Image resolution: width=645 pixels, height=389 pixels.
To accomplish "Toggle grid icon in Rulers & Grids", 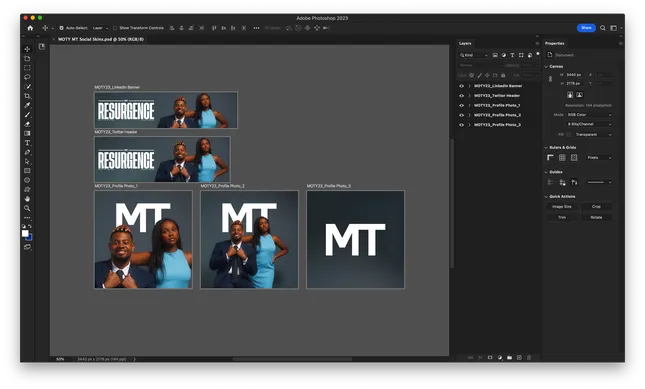I will tap(562, 157).
